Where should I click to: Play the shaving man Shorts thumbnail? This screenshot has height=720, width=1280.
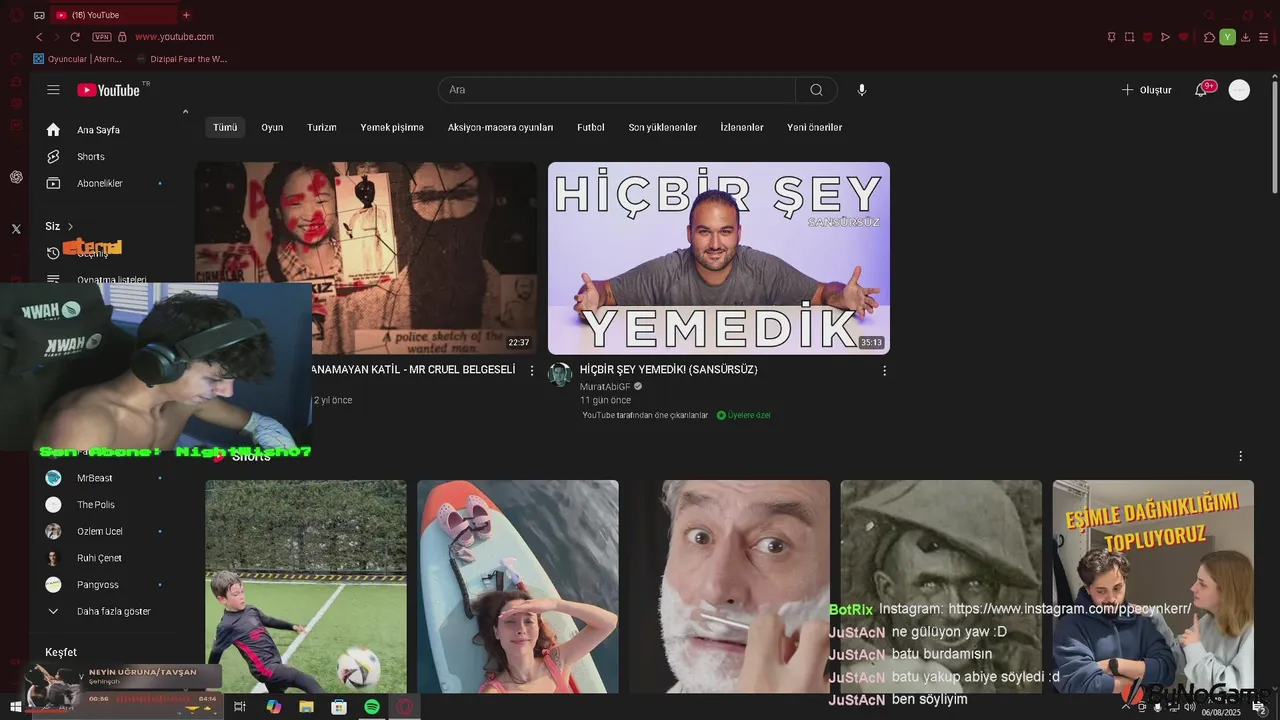click(730, 586)
